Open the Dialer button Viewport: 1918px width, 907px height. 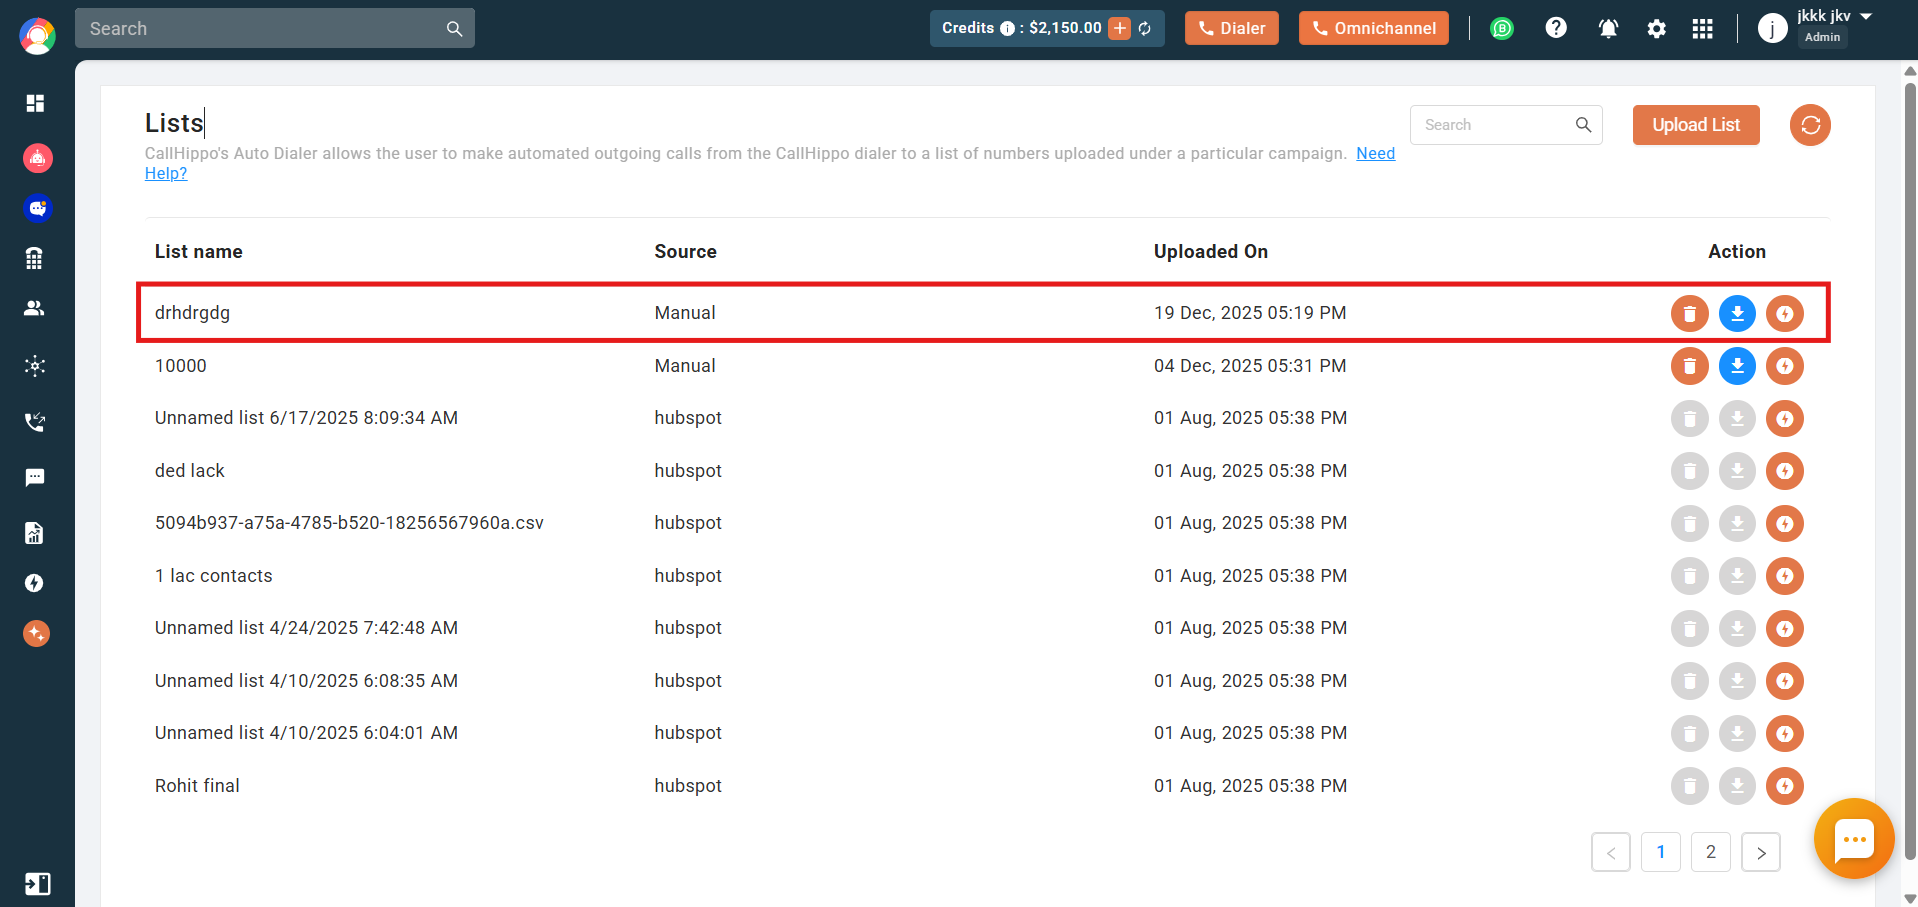(x=1232, y=28)
